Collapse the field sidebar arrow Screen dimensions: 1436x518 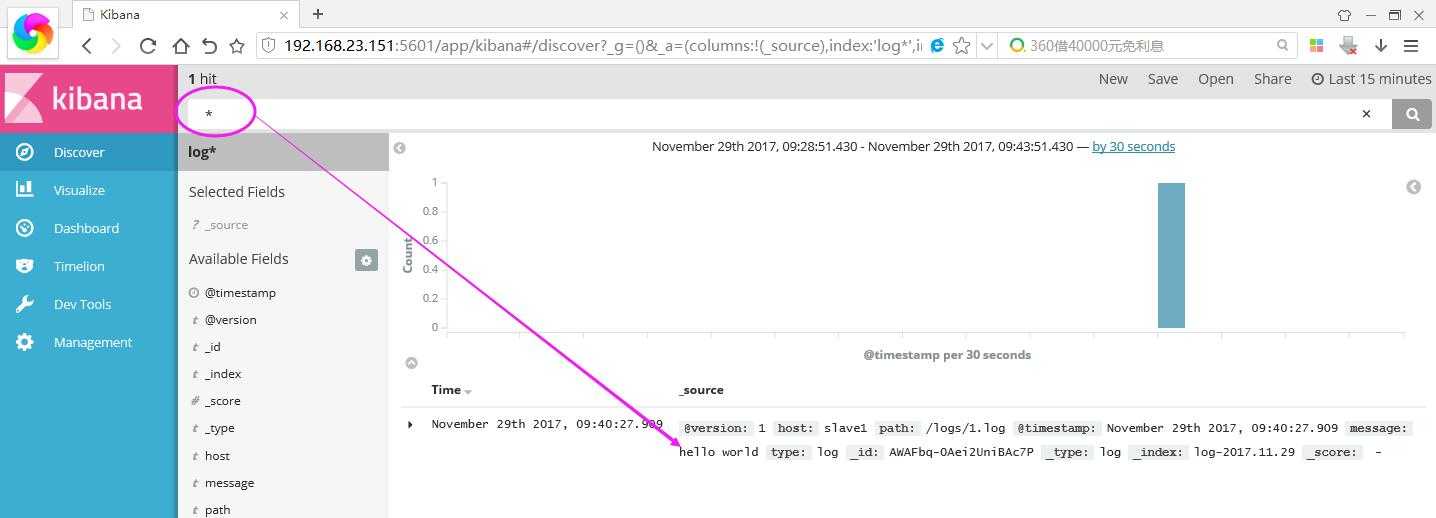point(399,148)
